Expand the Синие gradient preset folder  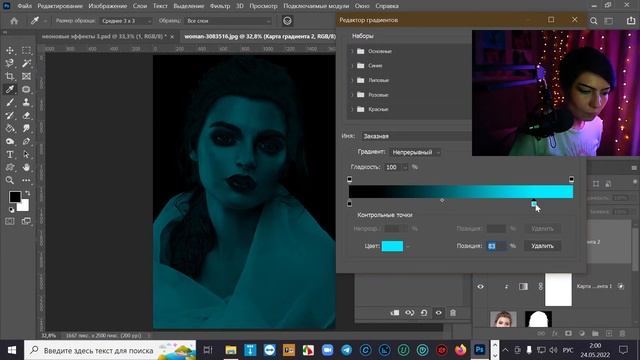click(x=352, y=66)
